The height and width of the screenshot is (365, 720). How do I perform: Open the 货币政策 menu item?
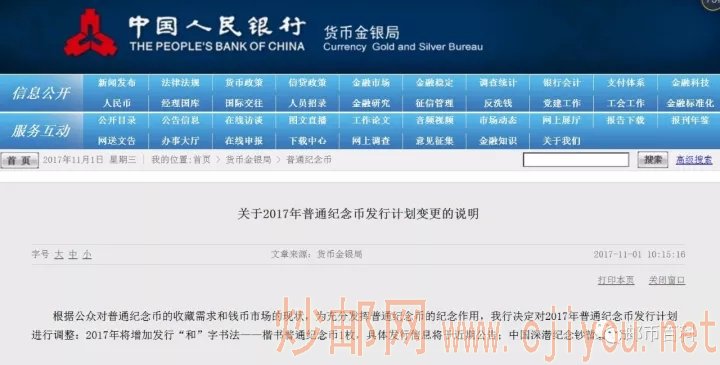pos(244,83)
